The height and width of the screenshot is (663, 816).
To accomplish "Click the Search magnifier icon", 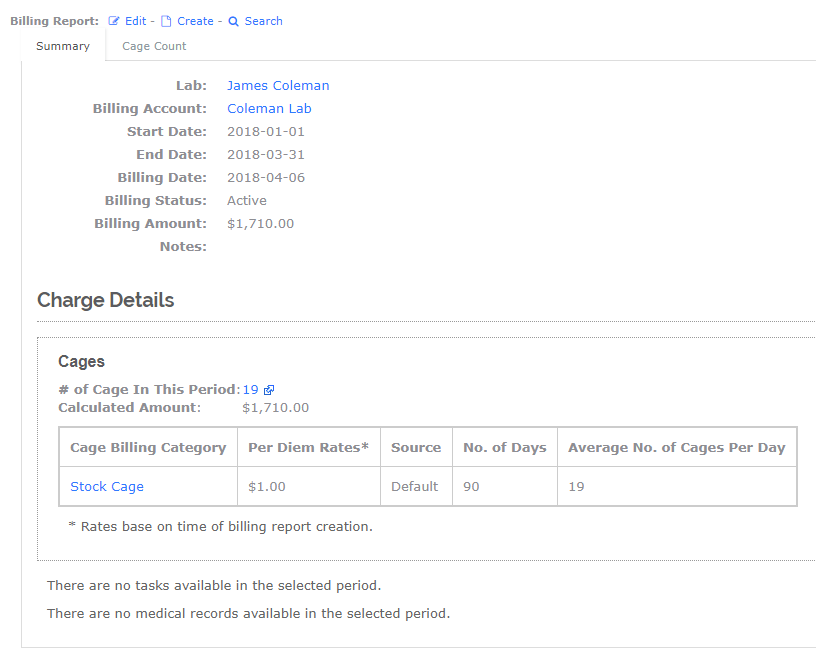I will pyautogui.click(x=234, y=21).
